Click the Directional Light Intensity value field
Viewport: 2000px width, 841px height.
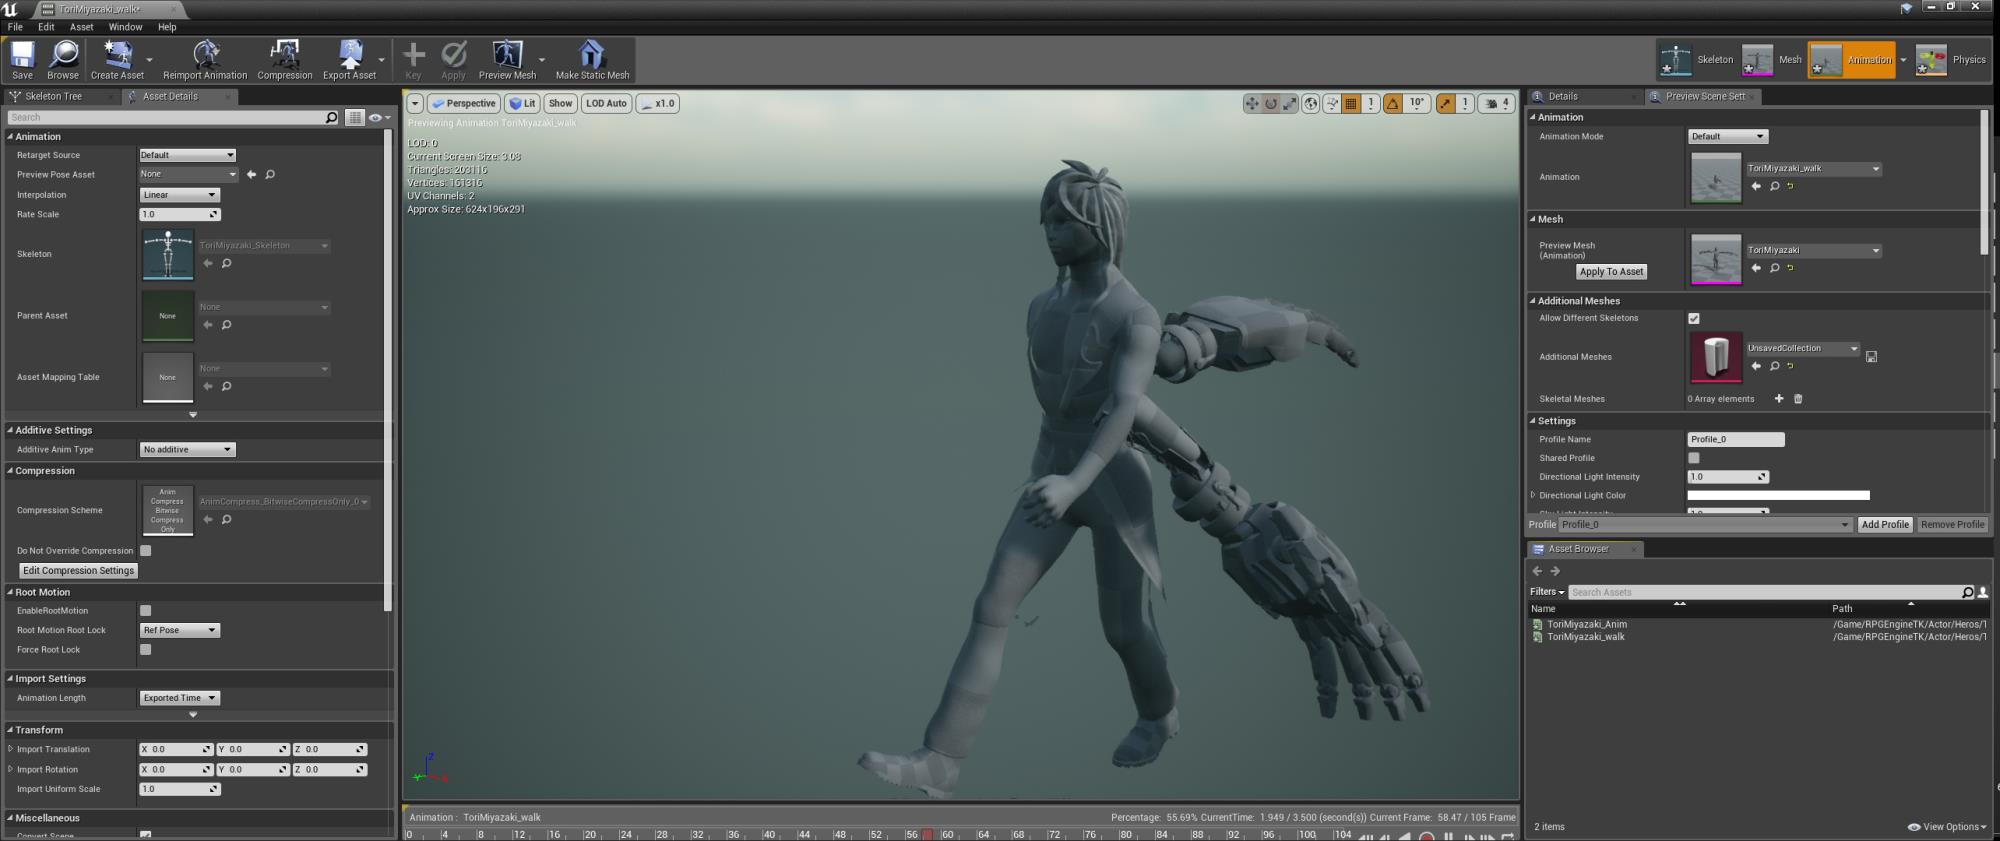click(1728, 477)
